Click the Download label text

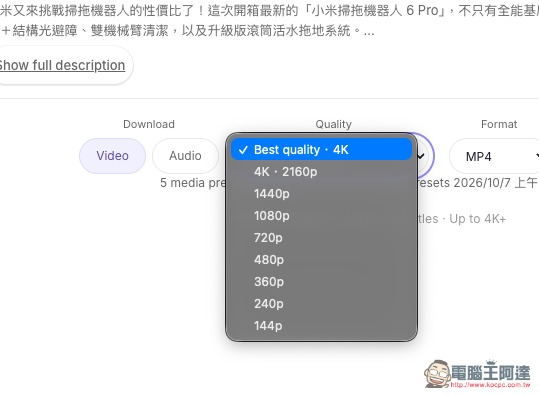149,124
